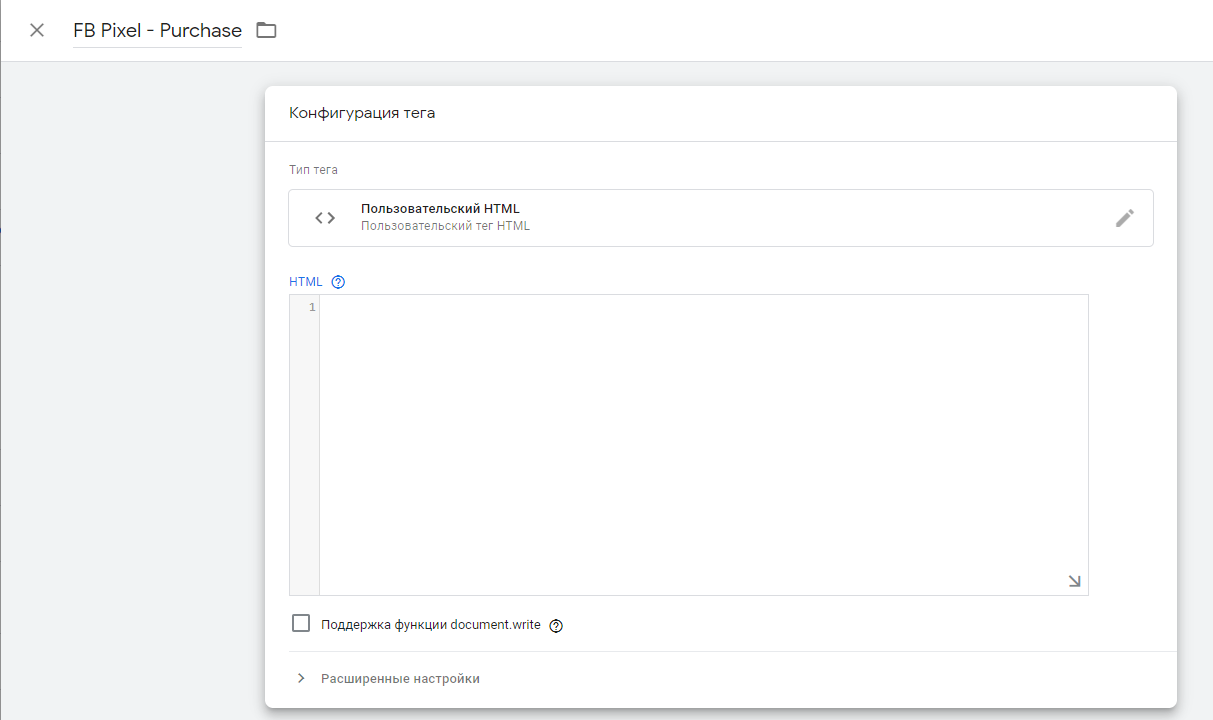This screenshot has width=1213, height=720.
Task: Open help icon next to HTML label
Action: (338, 282)
